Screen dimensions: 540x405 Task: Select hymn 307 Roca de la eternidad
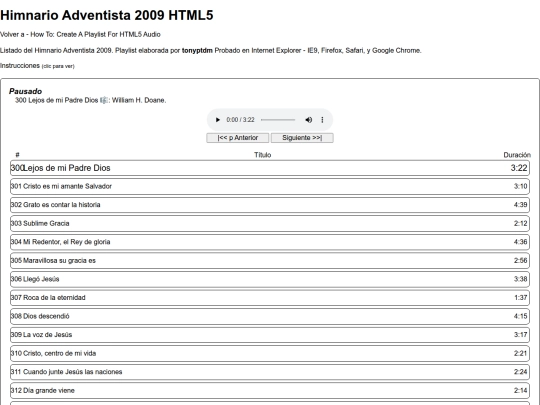270,298
